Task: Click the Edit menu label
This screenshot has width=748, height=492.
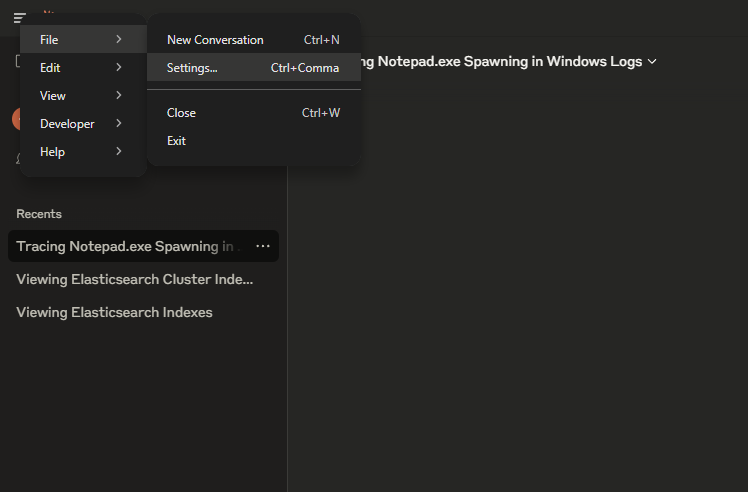Action: tap(50, 68)
